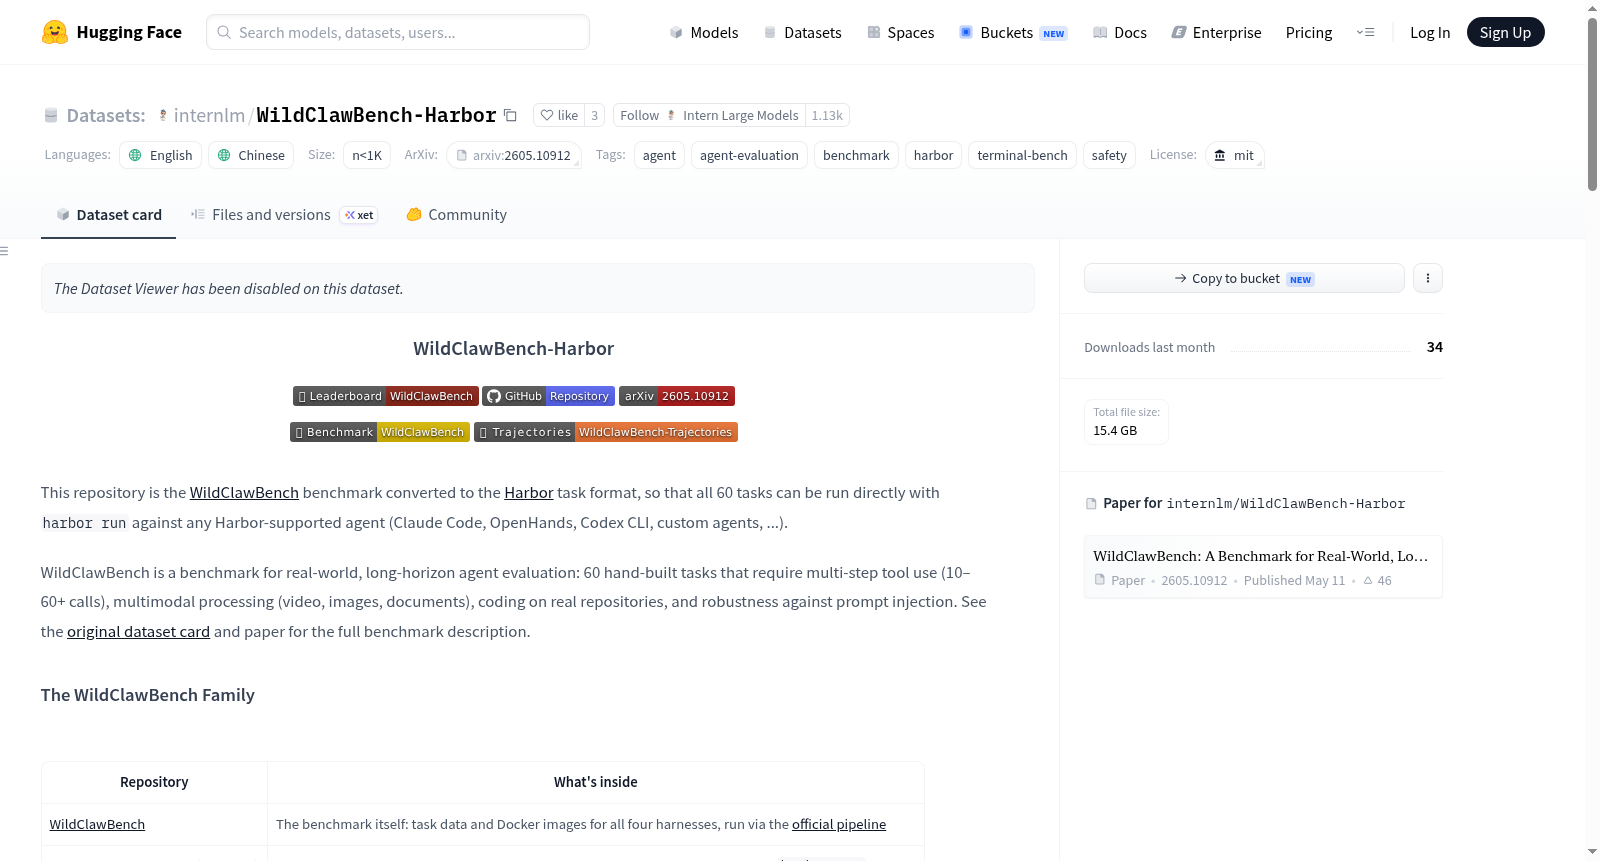Open the original dataset card link

point(138,632)
